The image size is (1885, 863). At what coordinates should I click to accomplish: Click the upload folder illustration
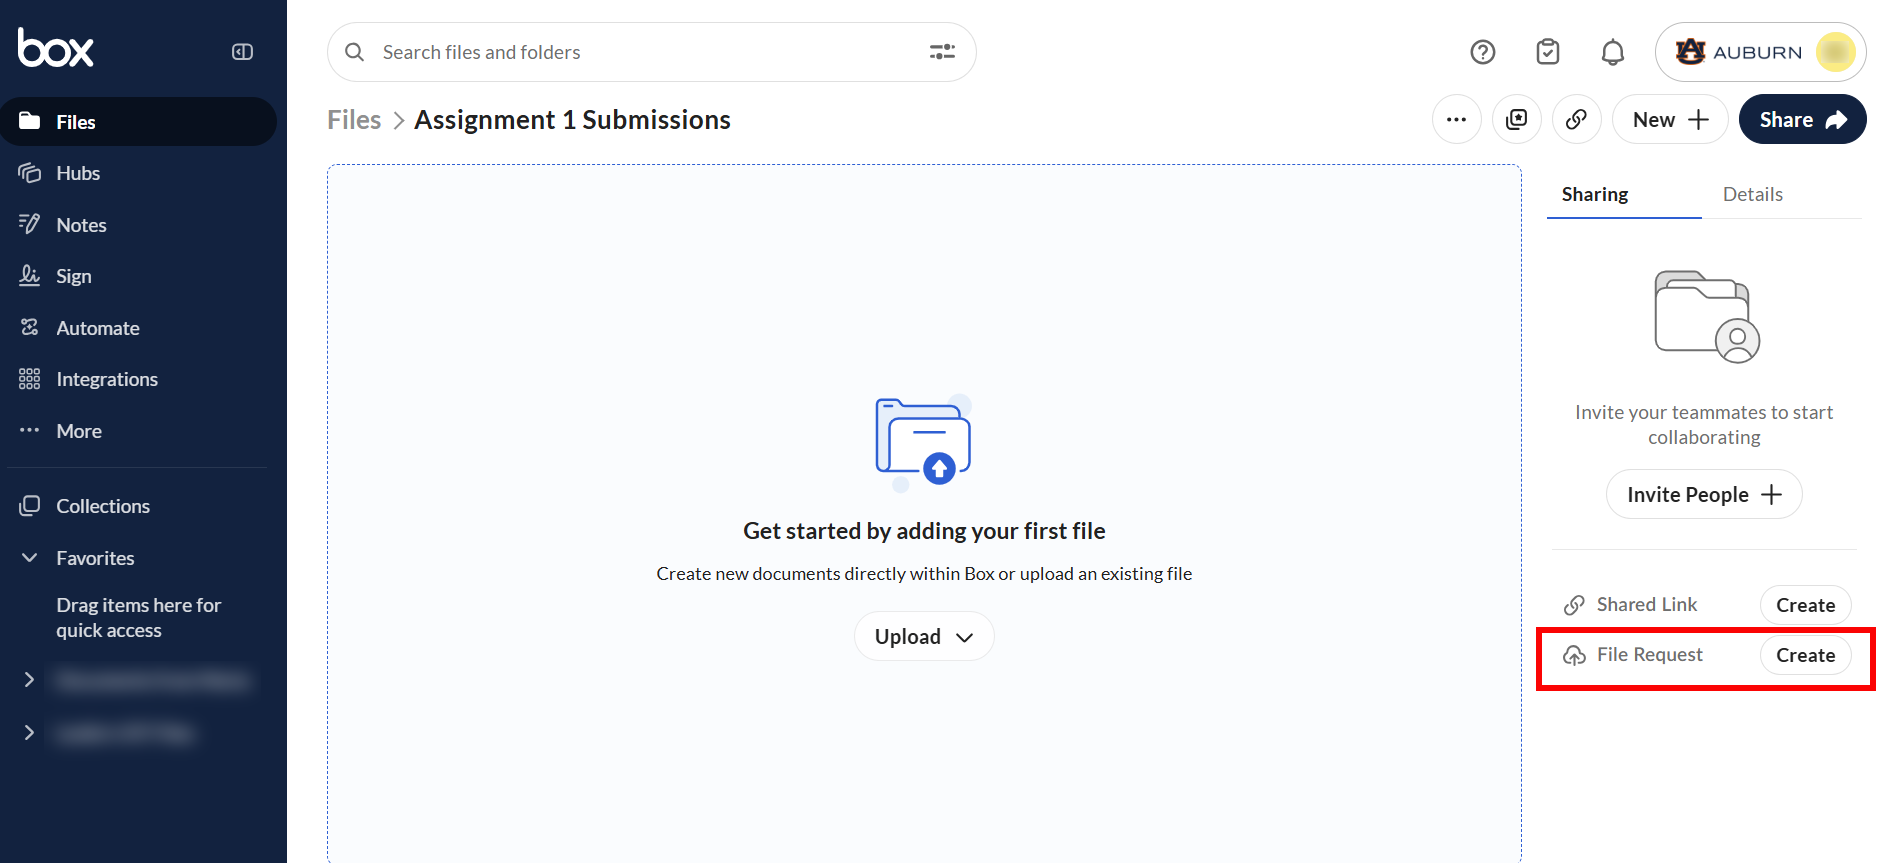(x=924, y=443)
